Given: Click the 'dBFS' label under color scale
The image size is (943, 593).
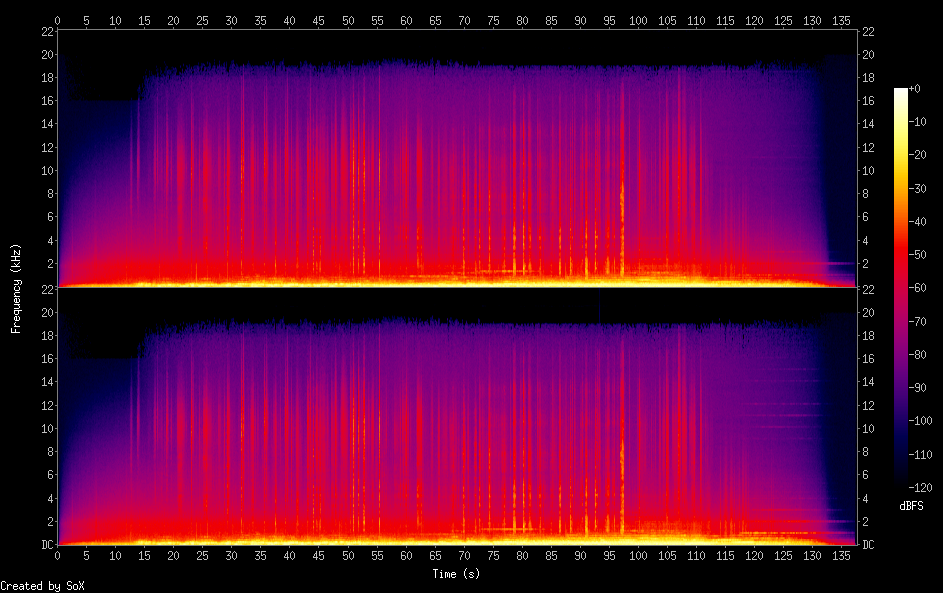Looking at the screenshot, I should tap(911, 506).
